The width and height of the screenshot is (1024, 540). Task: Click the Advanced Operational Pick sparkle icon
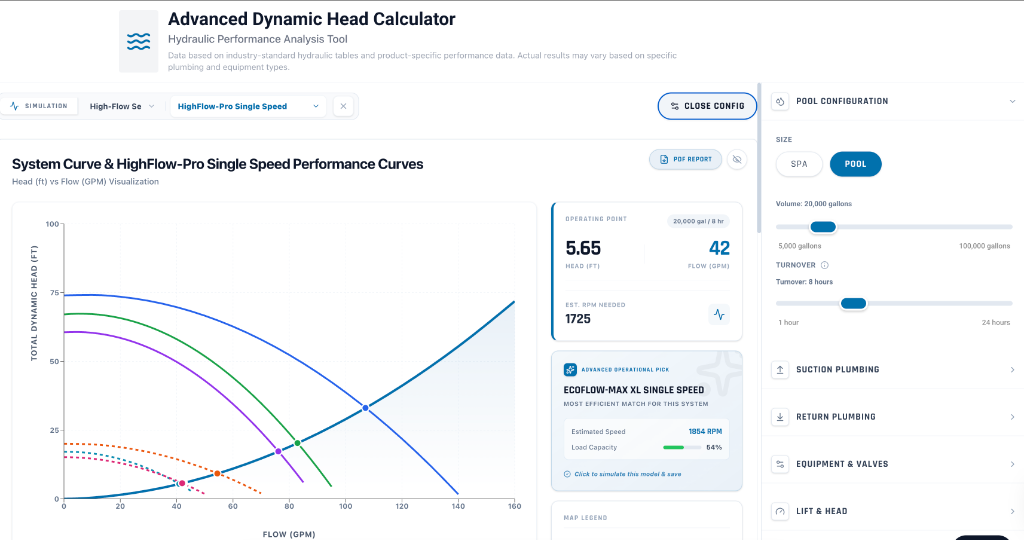tap(570, 369)
